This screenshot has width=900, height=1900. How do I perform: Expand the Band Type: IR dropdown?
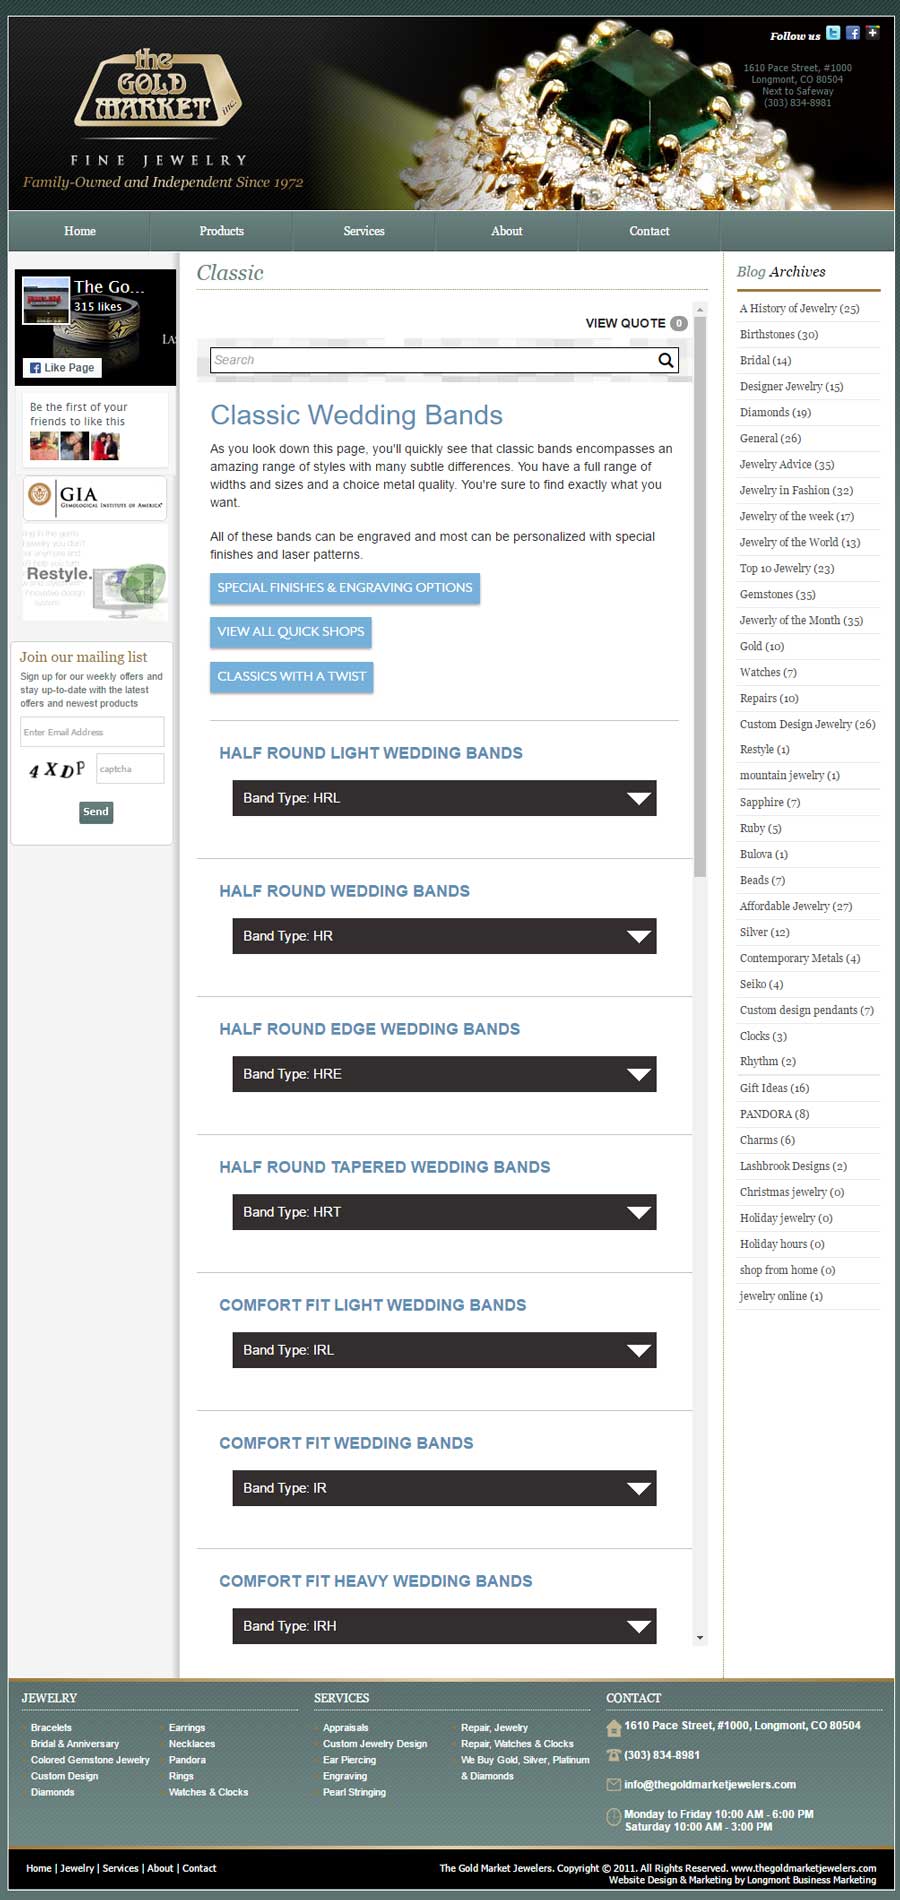tap(444, 1488)
